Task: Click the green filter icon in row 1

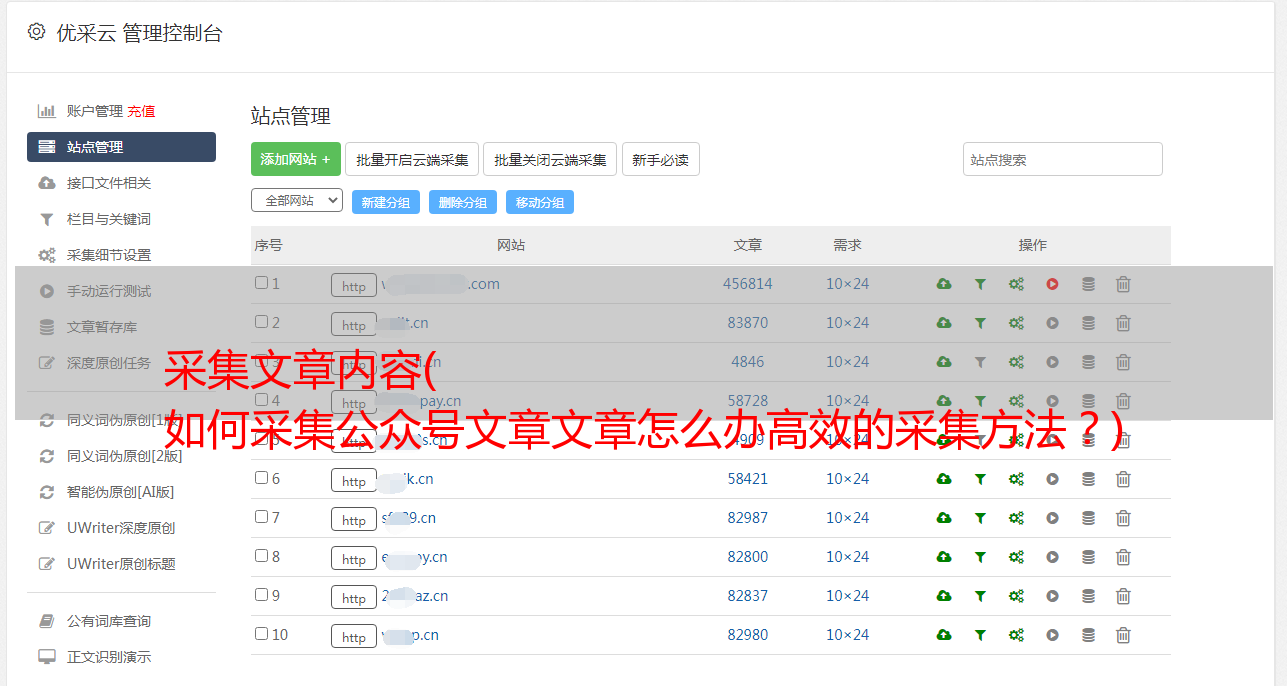Action: pos(980,284)
